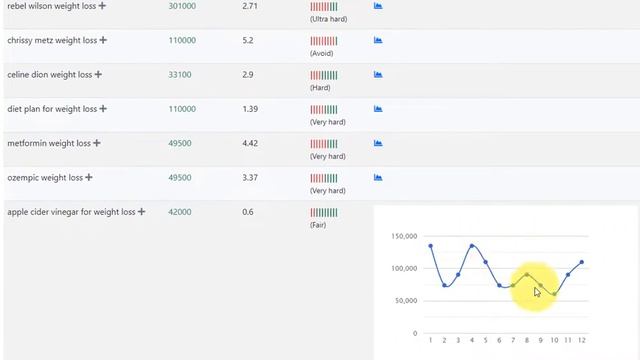640x360 pixels.
Task: Click search volume 49500 in metformin row
Action: (x=180, y=143)
